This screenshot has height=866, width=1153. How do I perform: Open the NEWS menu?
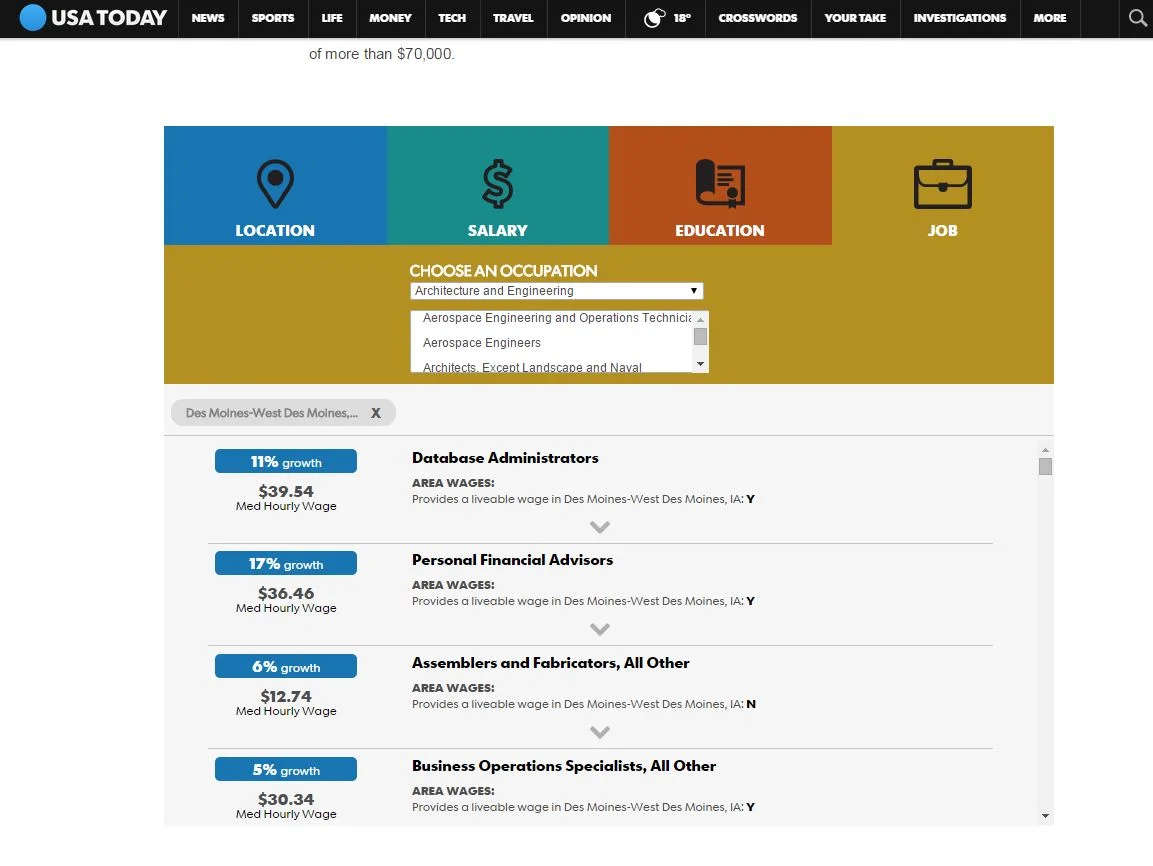point(208,18)
